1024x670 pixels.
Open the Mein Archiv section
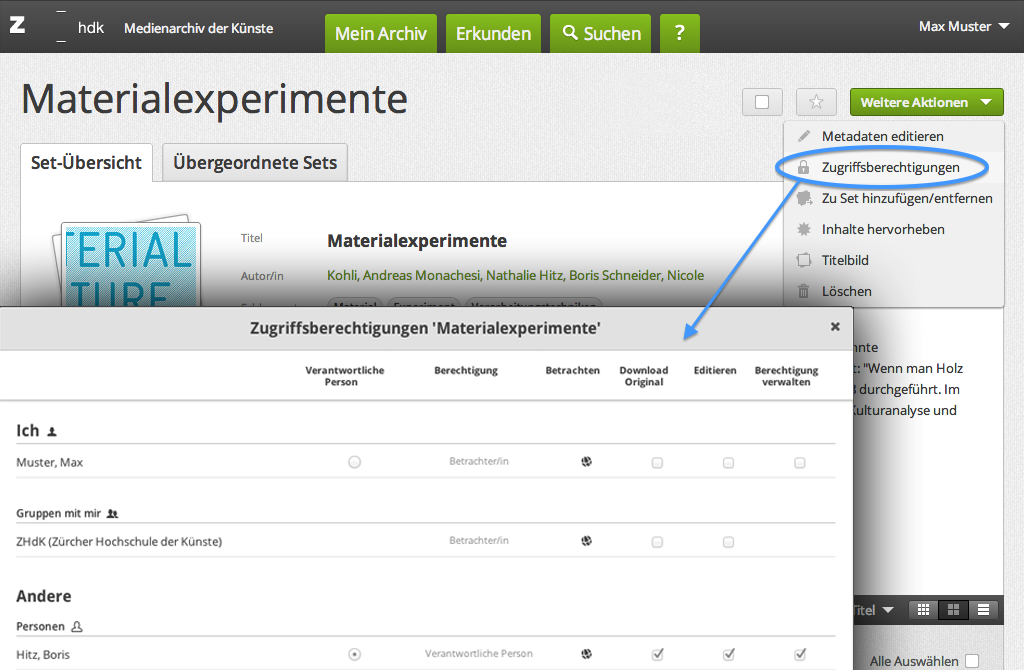[380, 33]
